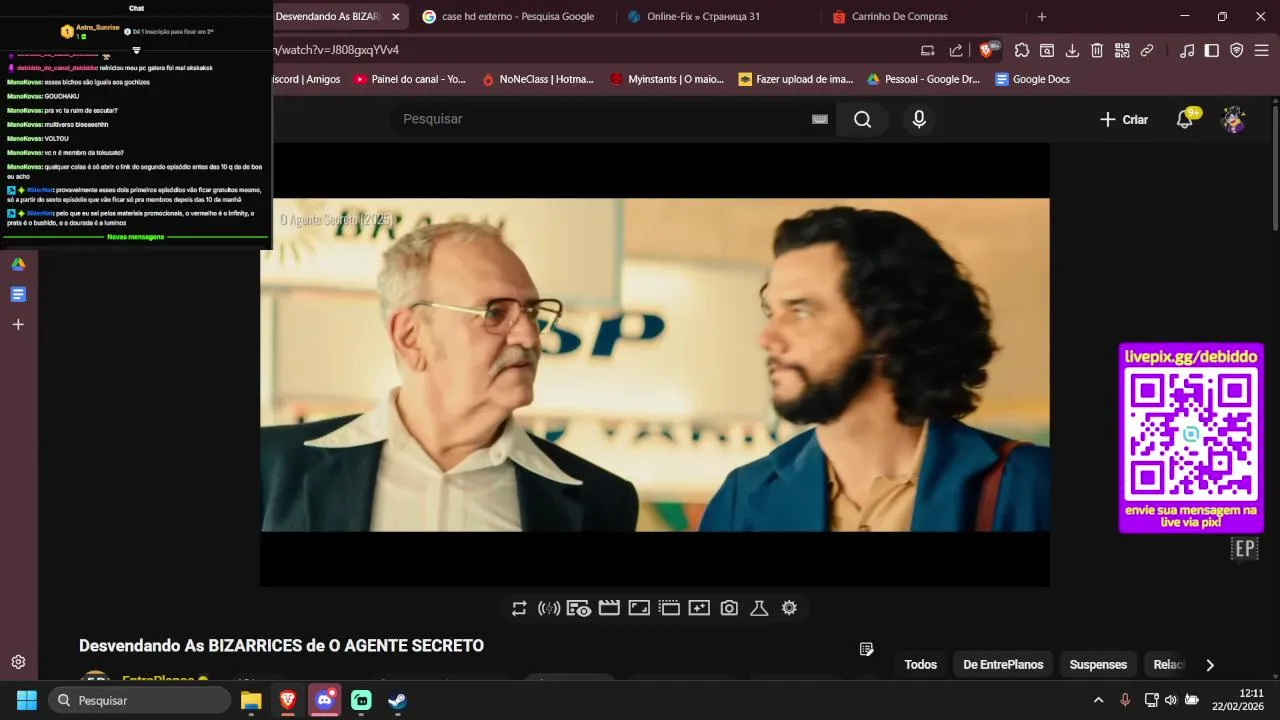
Task: Open the Painel do canal bookmark
Action: [410, 79]
